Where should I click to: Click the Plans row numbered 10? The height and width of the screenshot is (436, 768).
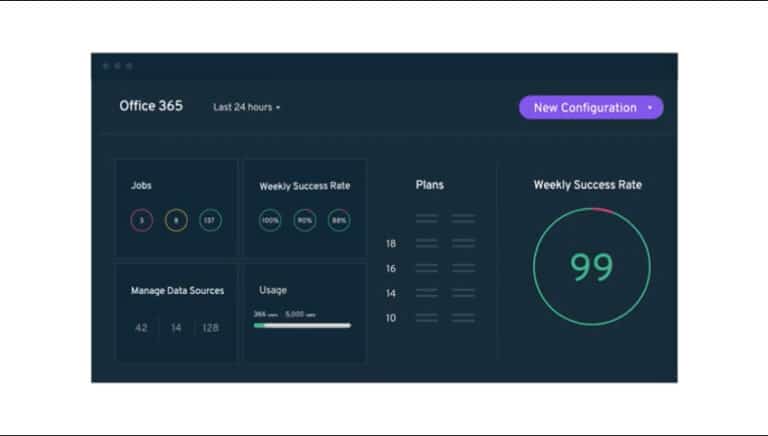(430, 318)
